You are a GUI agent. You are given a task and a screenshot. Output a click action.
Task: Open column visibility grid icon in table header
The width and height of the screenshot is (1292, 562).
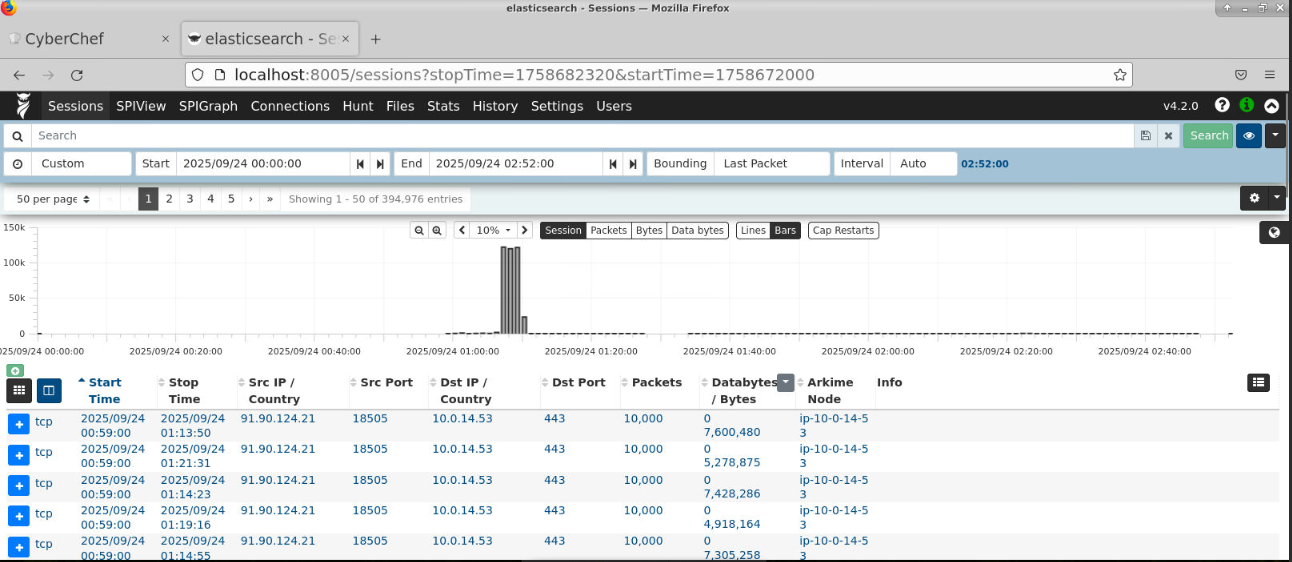pos(19,390)
